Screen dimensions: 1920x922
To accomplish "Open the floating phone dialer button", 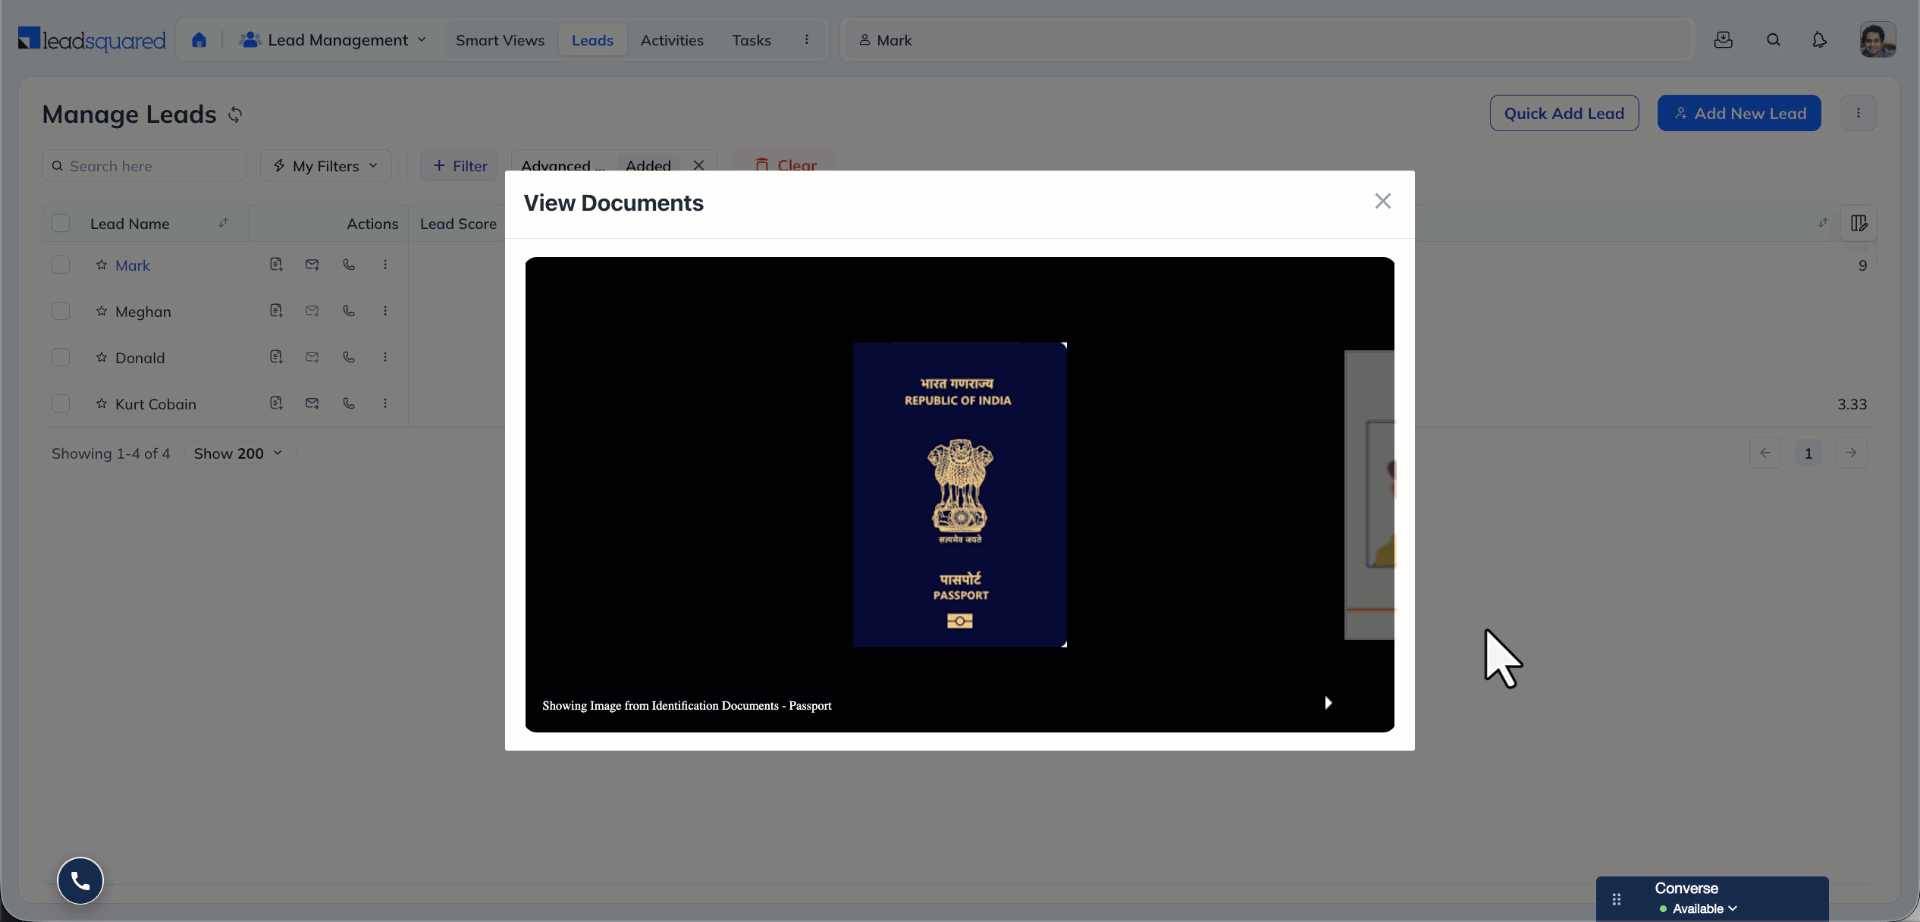I will click(x=80, y=880).
